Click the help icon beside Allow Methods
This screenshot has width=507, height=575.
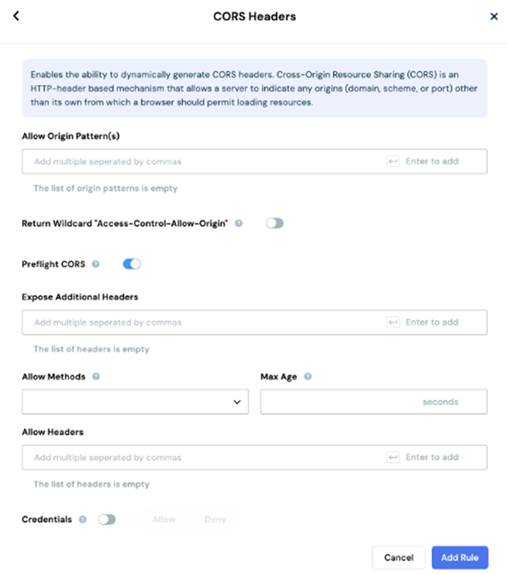[96, 376]
